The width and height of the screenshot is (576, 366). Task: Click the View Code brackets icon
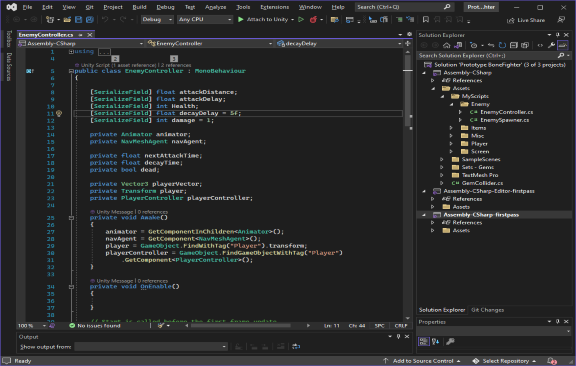point(540,45)
